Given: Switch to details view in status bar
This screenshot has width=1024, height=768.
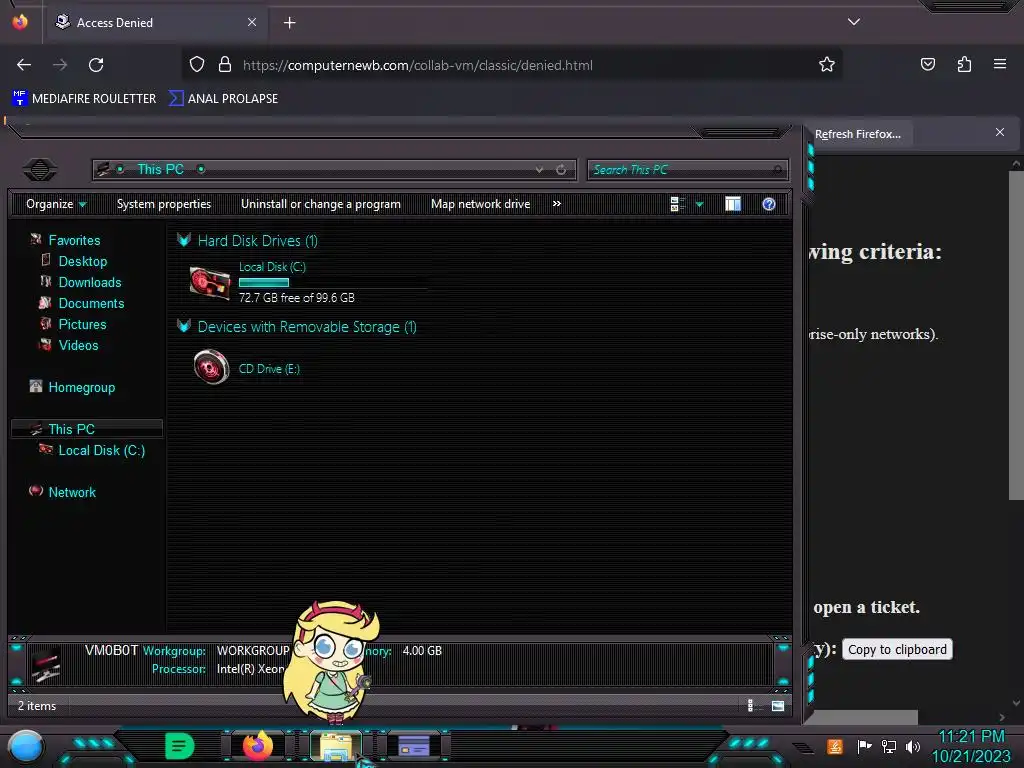Looking at the screenshot, I should [751, 705].
